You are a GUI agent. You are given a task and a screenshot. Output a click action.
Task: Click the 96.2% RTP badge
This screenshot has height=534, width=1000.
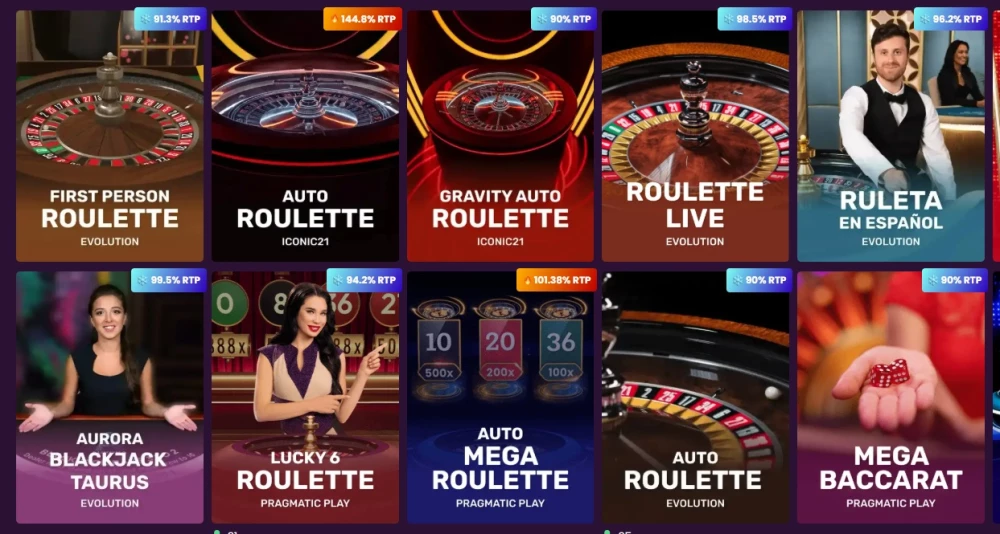click(x=950, y=19)
